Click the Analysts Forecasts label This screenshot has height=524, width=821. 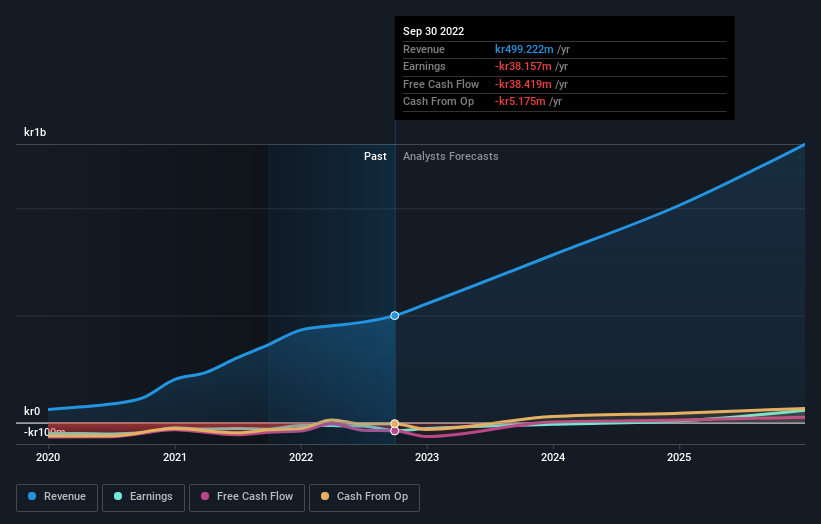tap(451, 157)
